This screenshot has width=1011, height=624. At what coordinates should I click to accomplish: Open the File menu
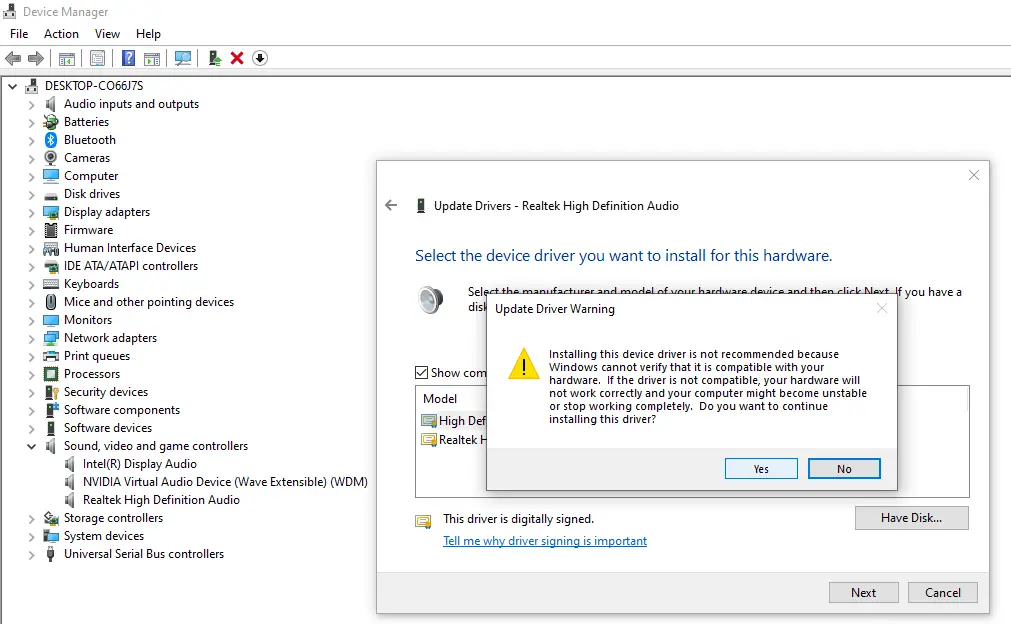[19, 34]
